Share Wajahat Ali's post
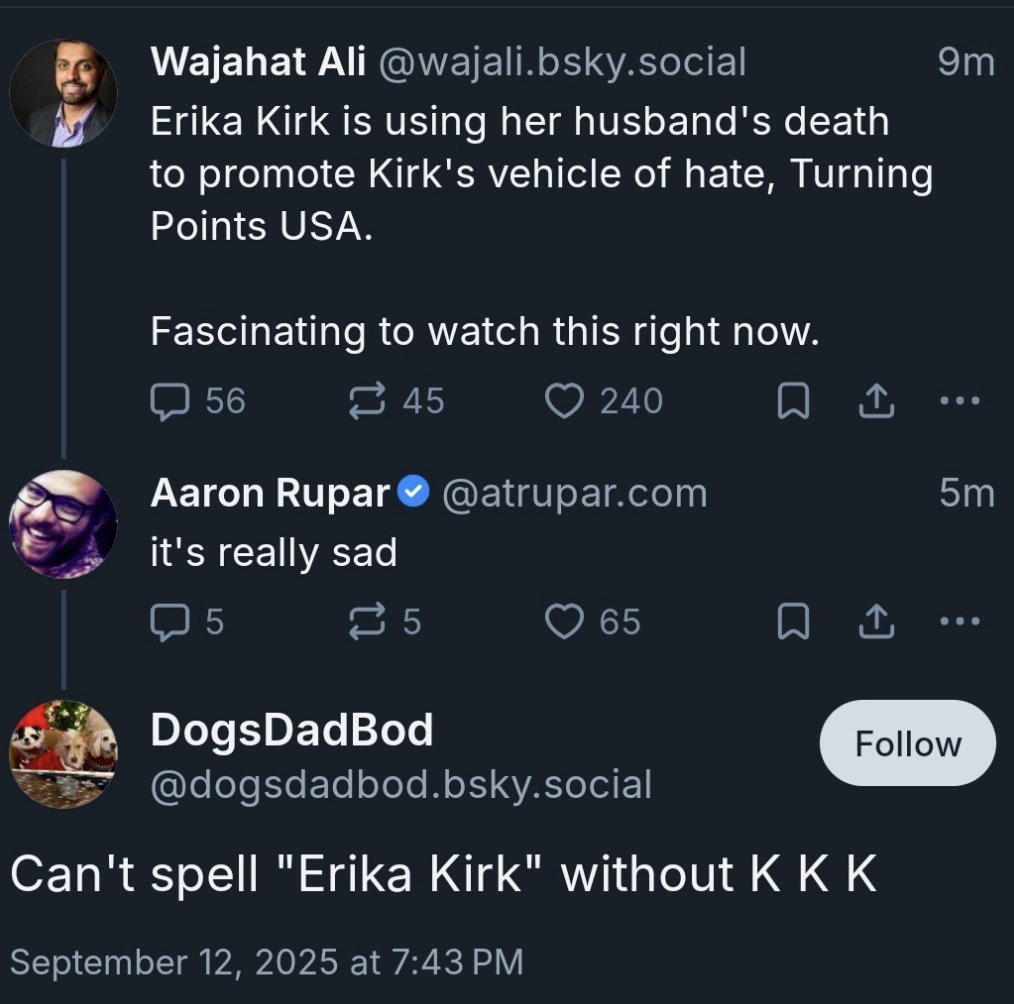The image size is (1014, 1004). point(875,401)
